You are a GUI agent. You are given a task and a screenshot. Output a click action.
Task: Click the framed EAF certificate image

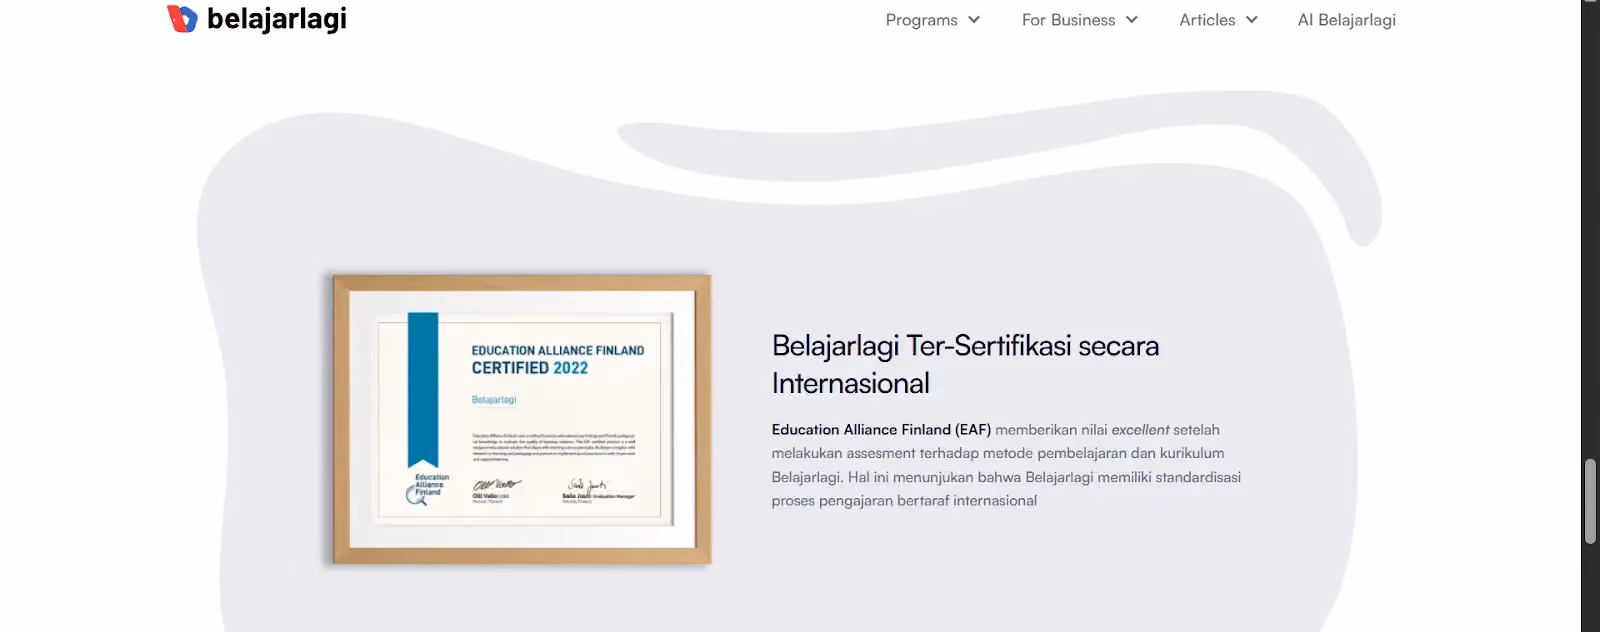click(521, 420)
